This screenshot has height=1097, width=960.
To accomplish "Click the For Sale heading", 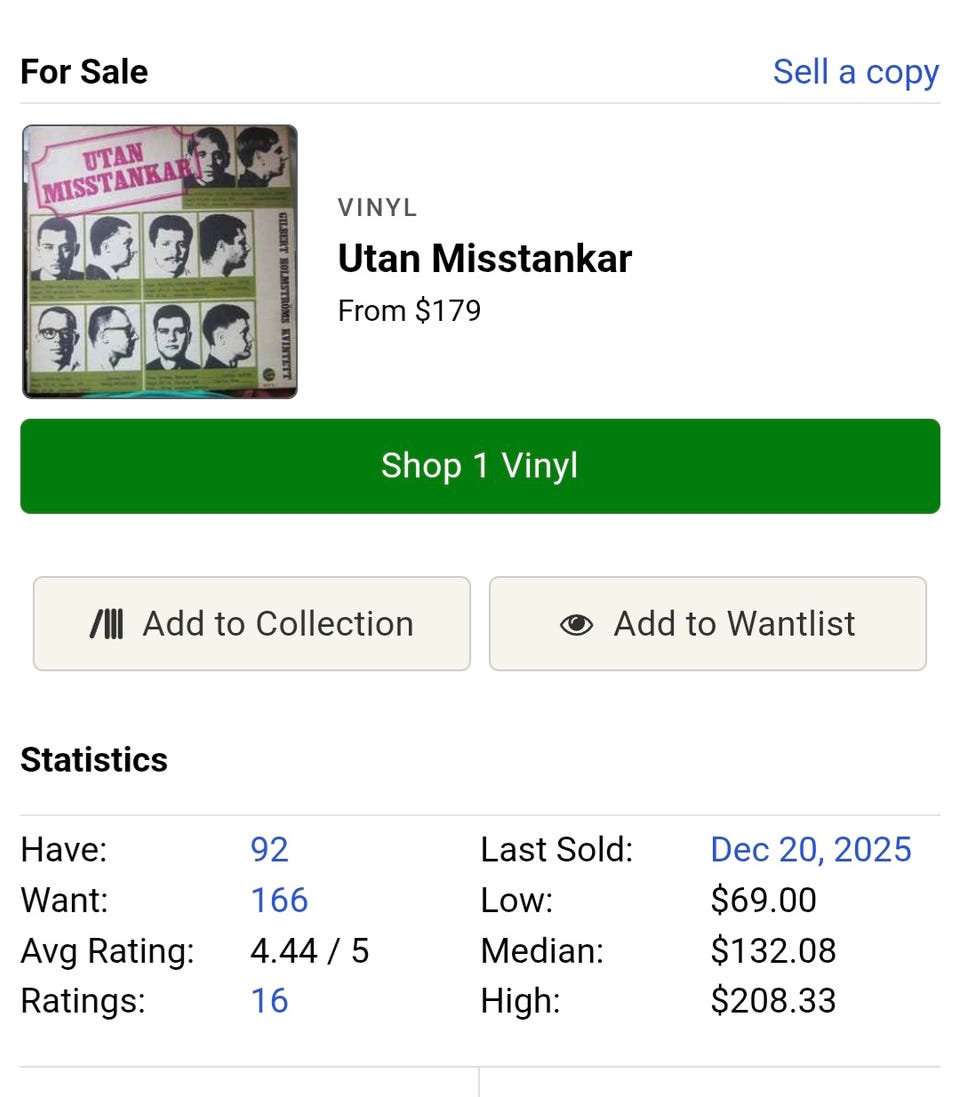I will 84,72.
